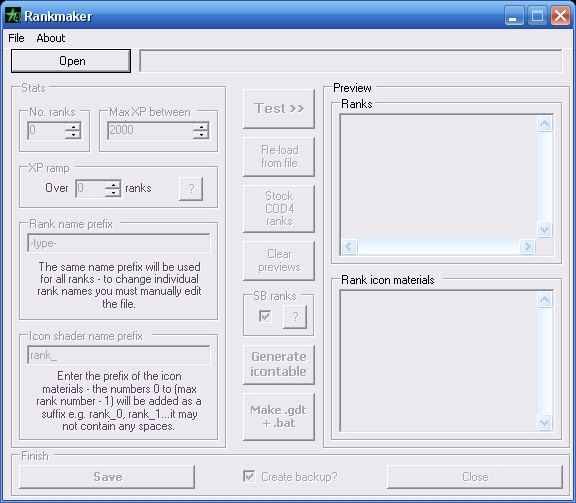Click Make .gdt + .bat button
This screenshot has width=576, height=503.
(279, 417)
